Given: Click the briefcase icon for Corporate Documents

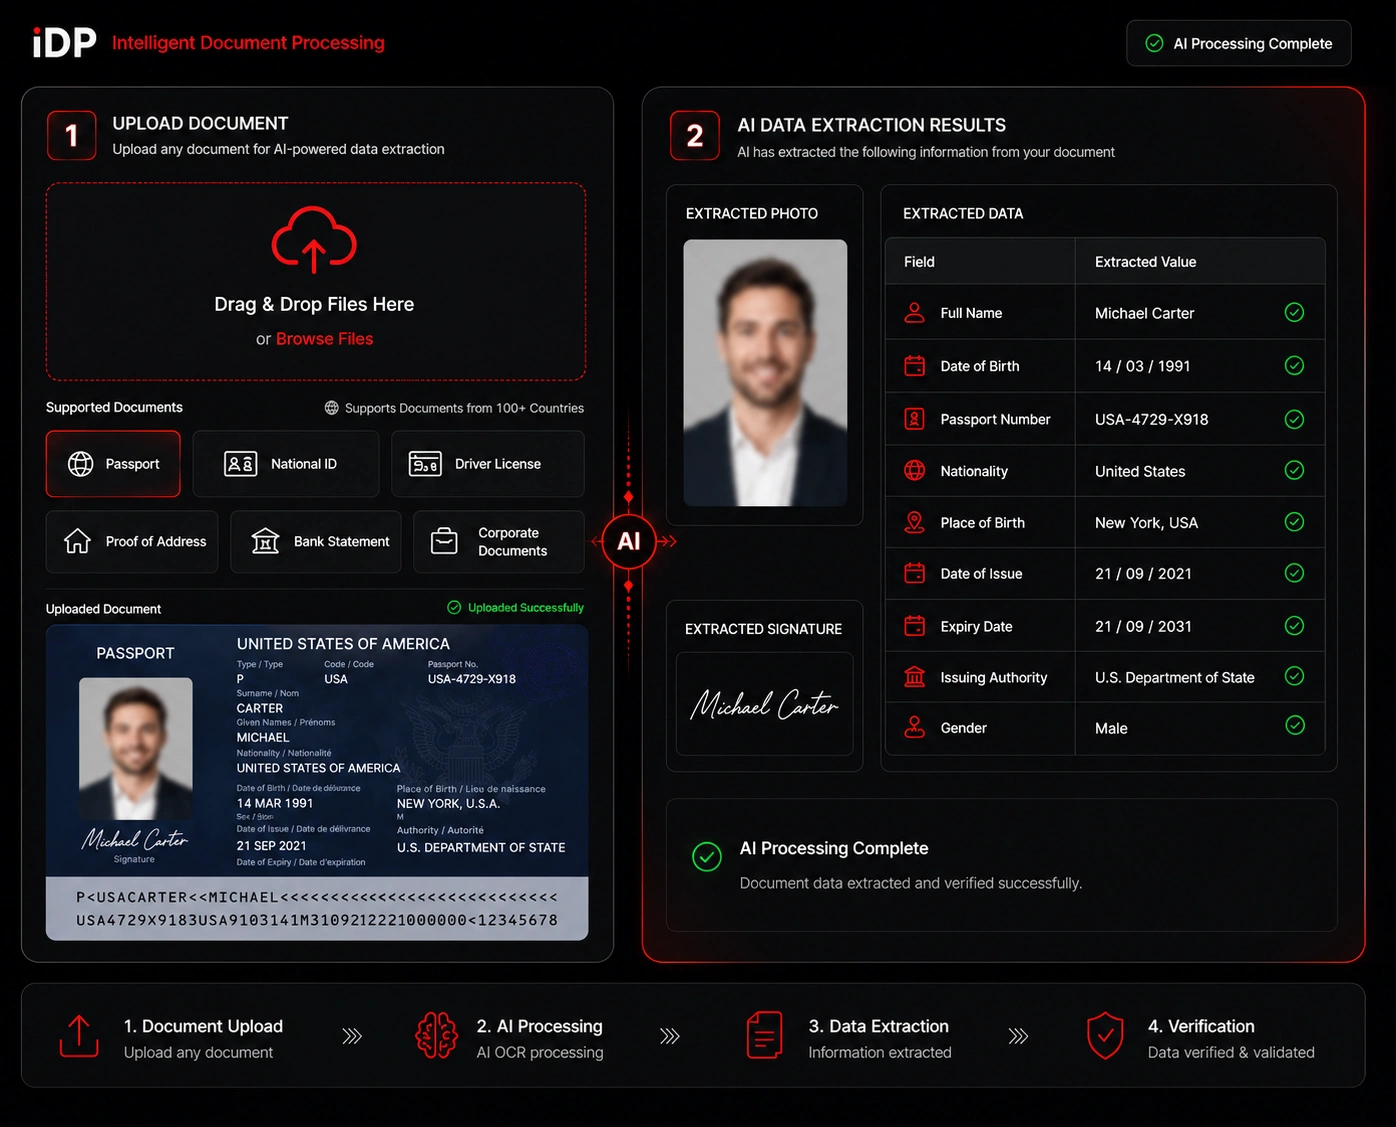Looking at the screenshot, I should pos(444,541).
